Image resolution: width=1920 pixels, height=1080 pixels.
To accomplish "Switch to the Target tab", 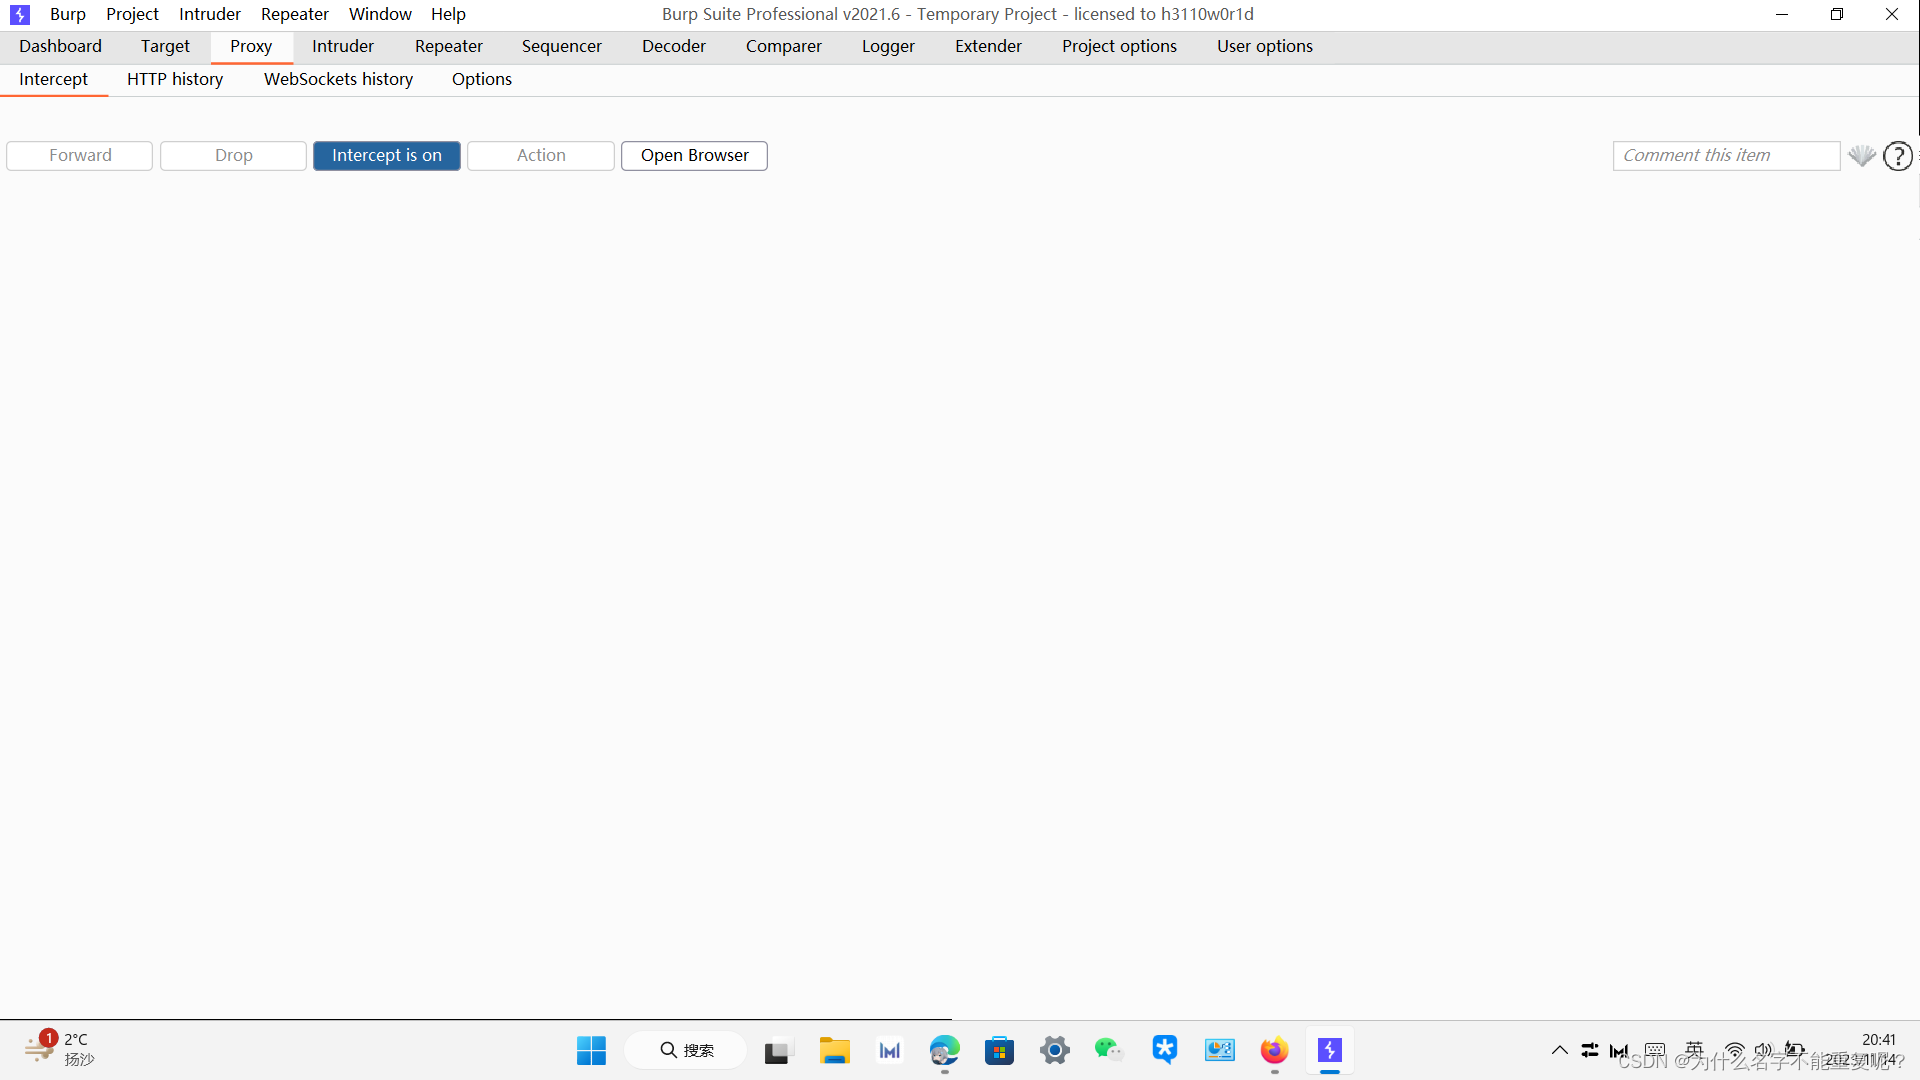I will [165, 47].
